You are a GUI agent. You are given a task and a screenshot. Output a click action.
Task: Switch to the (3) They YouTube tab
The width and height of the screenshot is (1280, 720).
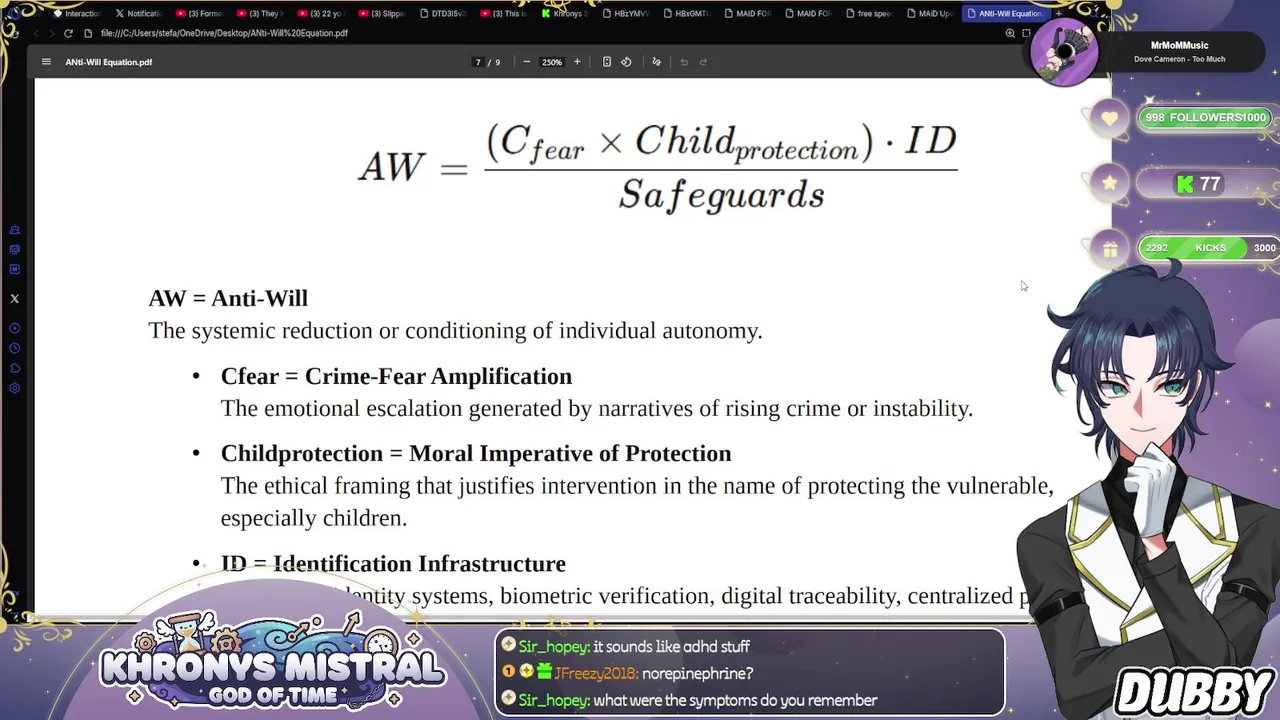260,13
